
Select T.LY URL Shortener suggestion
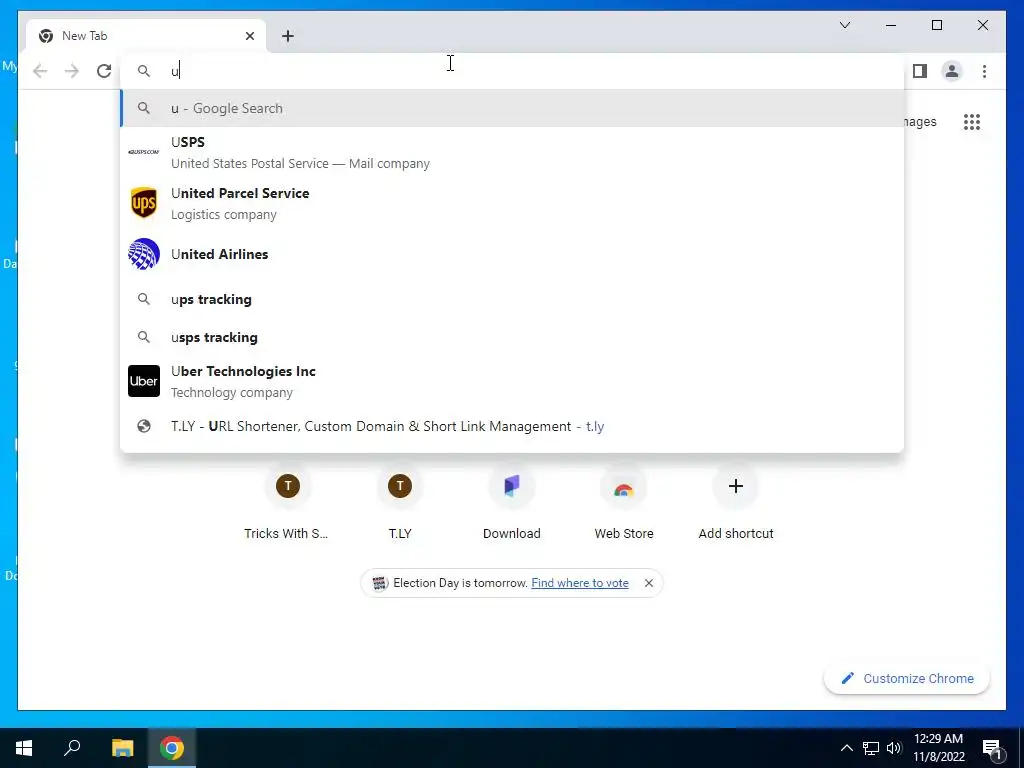(x=512, y=426)
